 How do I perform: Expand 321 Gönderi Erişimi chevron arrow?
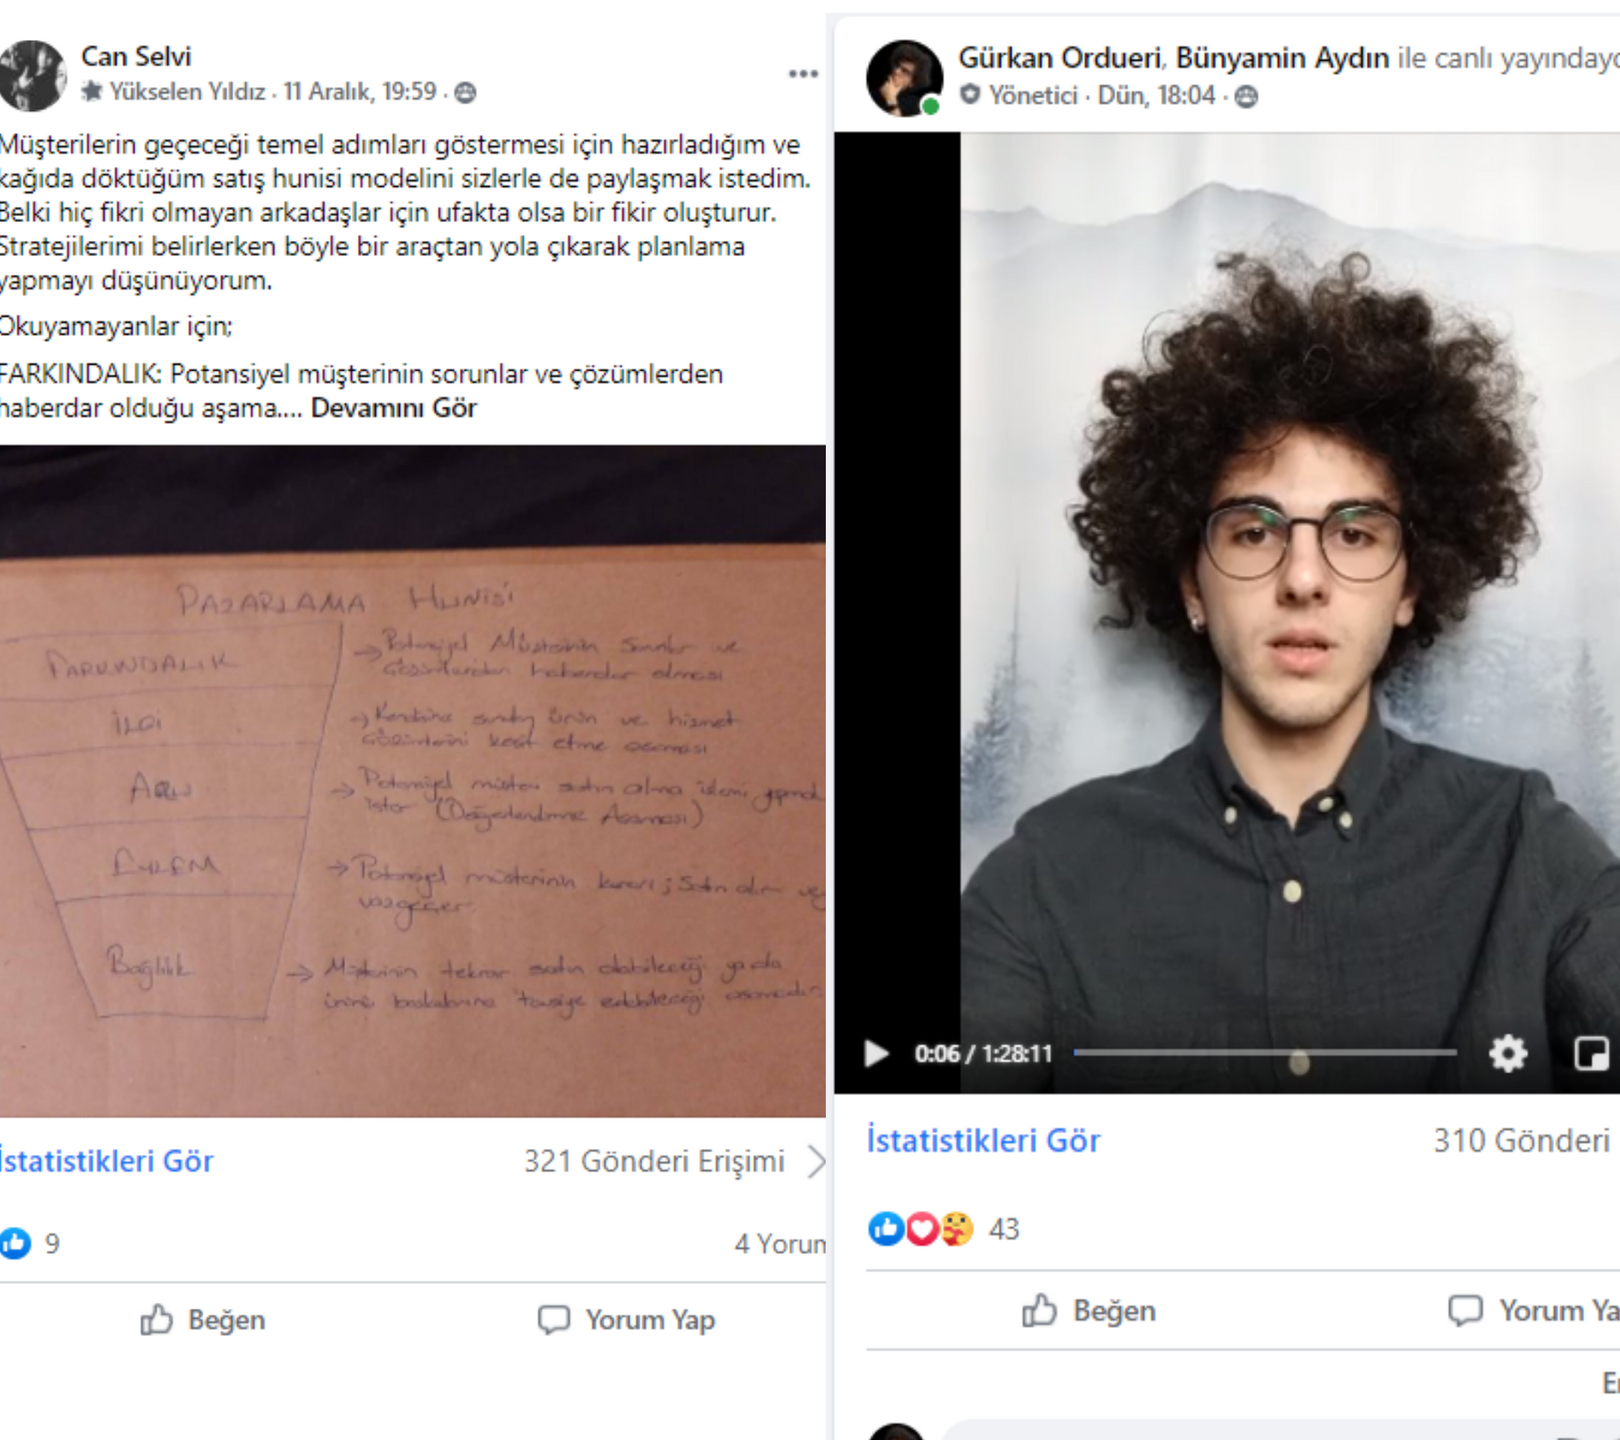(816, 1161)
